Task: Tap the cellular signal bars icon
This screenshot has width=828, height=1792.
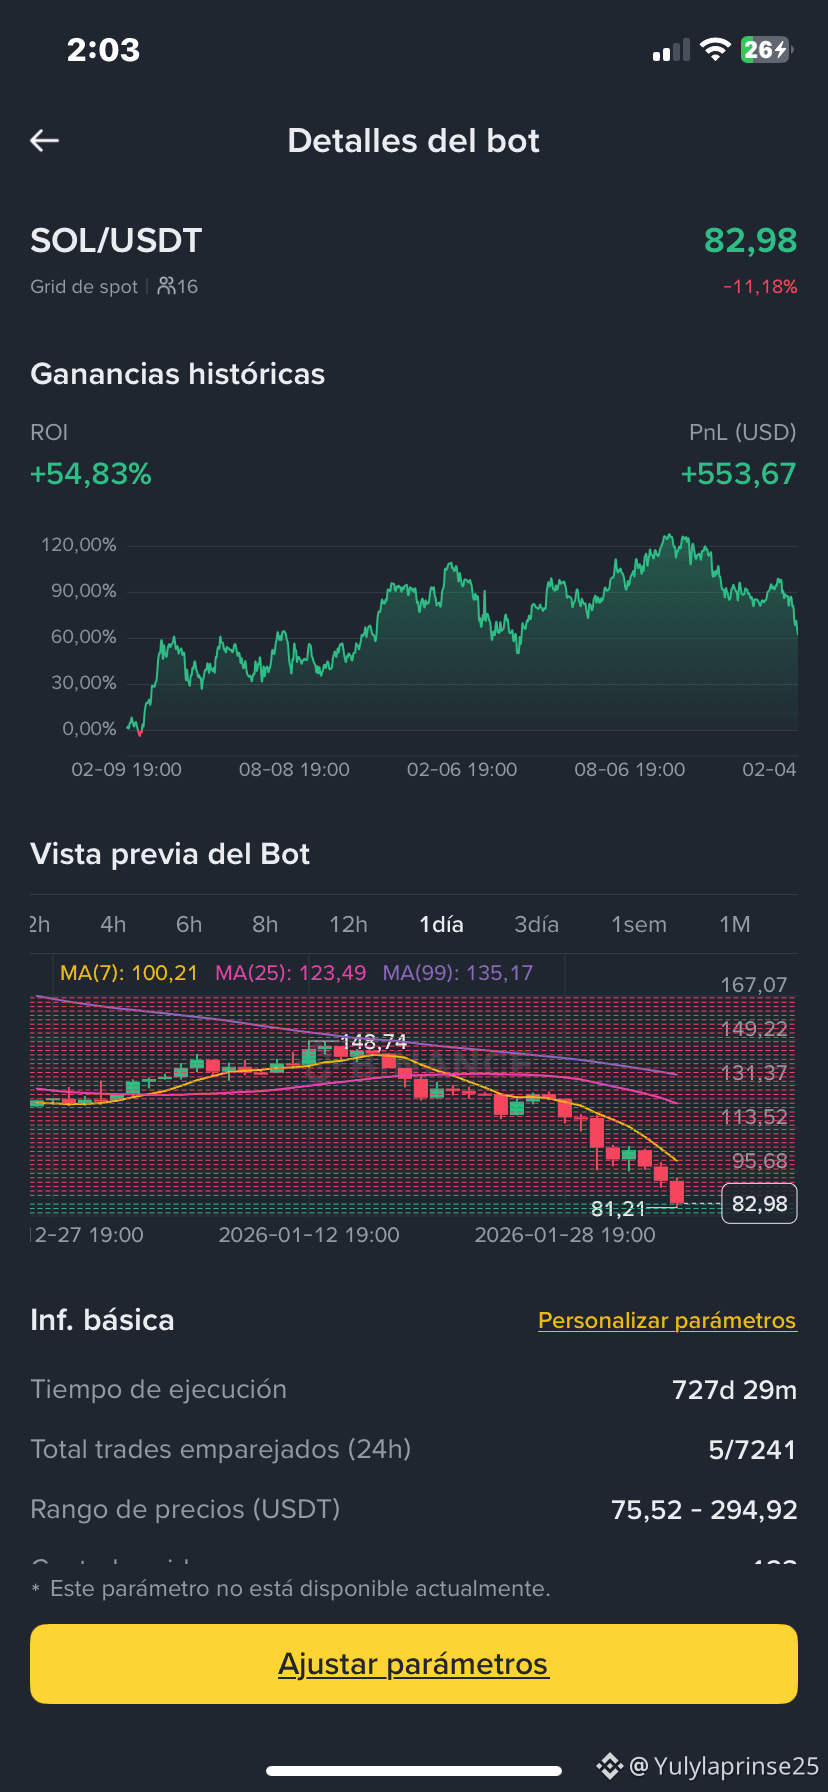Action: [x=671, y=51]
